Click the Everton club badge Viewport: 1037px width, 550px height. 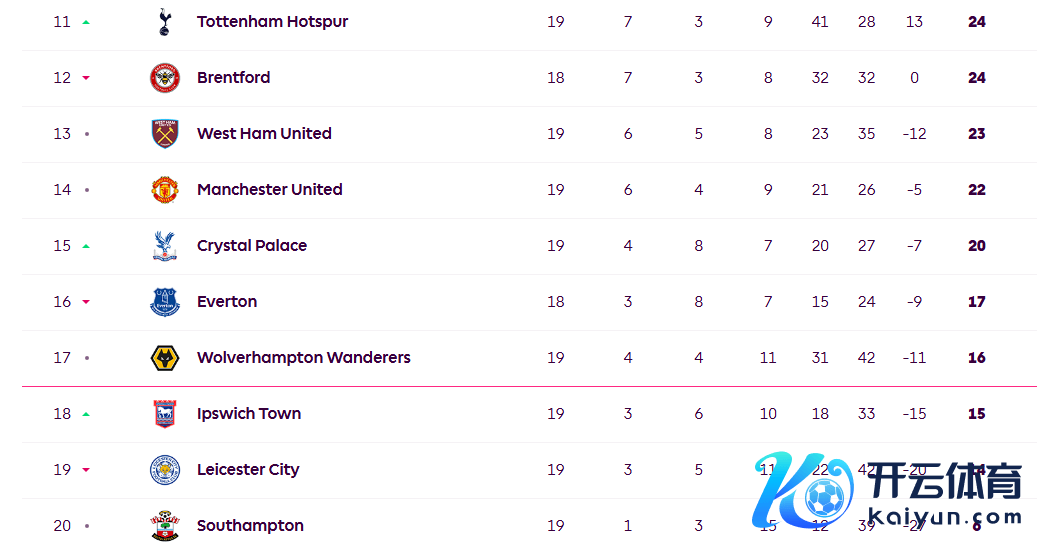(165, 302)
